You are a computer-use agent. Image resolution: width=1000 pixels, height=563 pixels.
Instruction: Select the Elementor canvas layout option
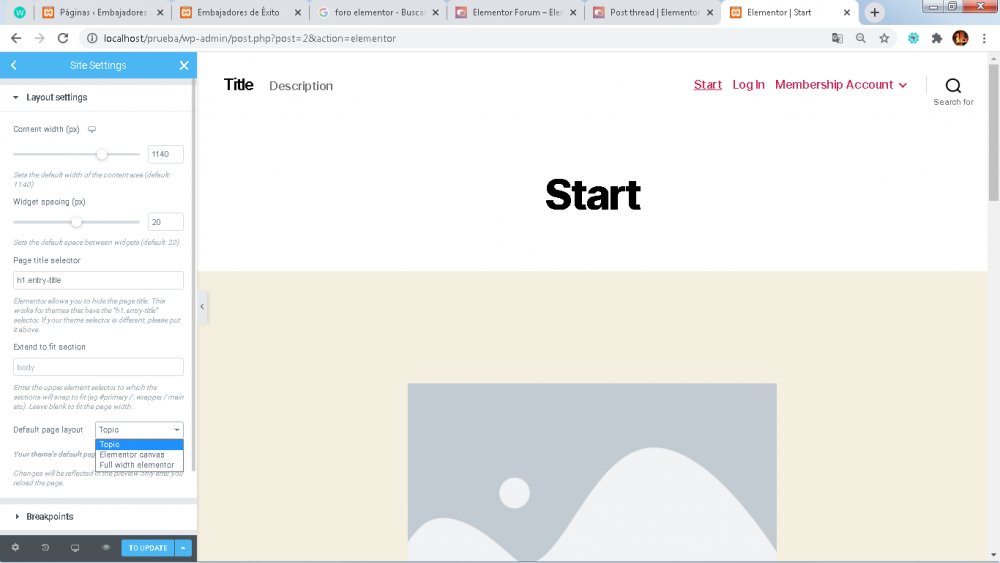coord(139,455)
